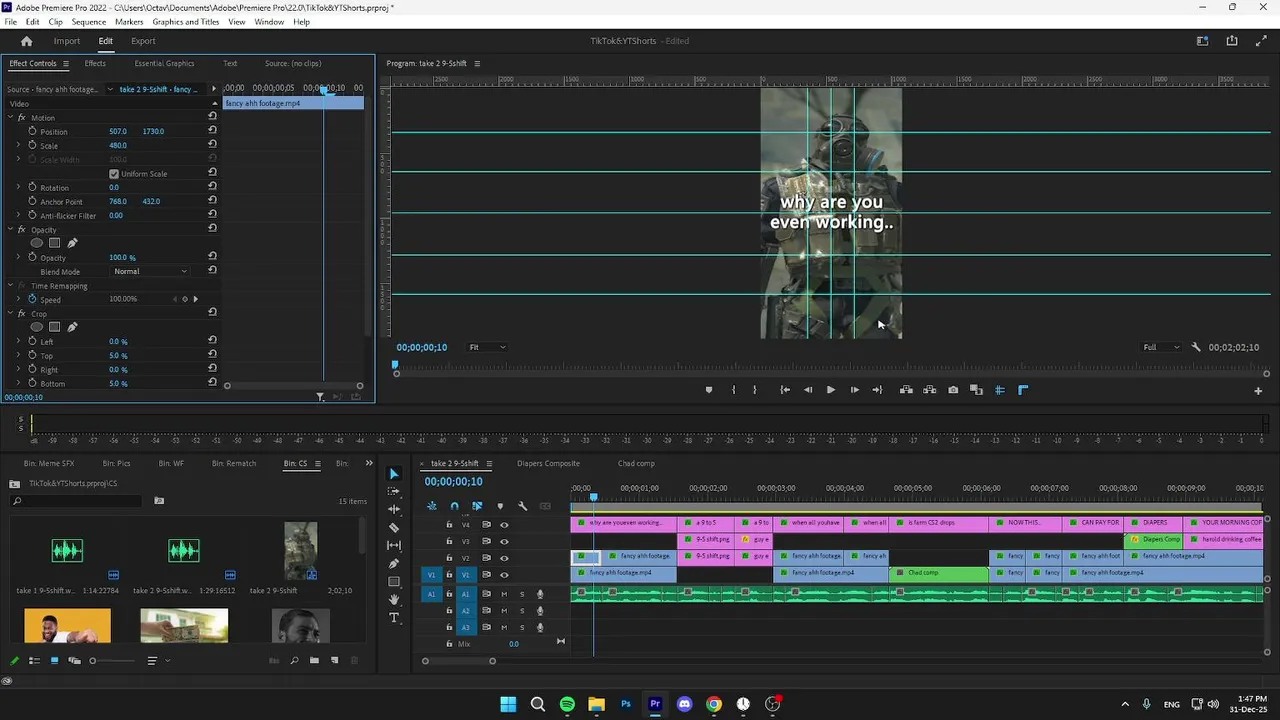Screen dimensions: 1280x720
Task: Hide track V4 using its eye icon
Action: pos(504,525)
